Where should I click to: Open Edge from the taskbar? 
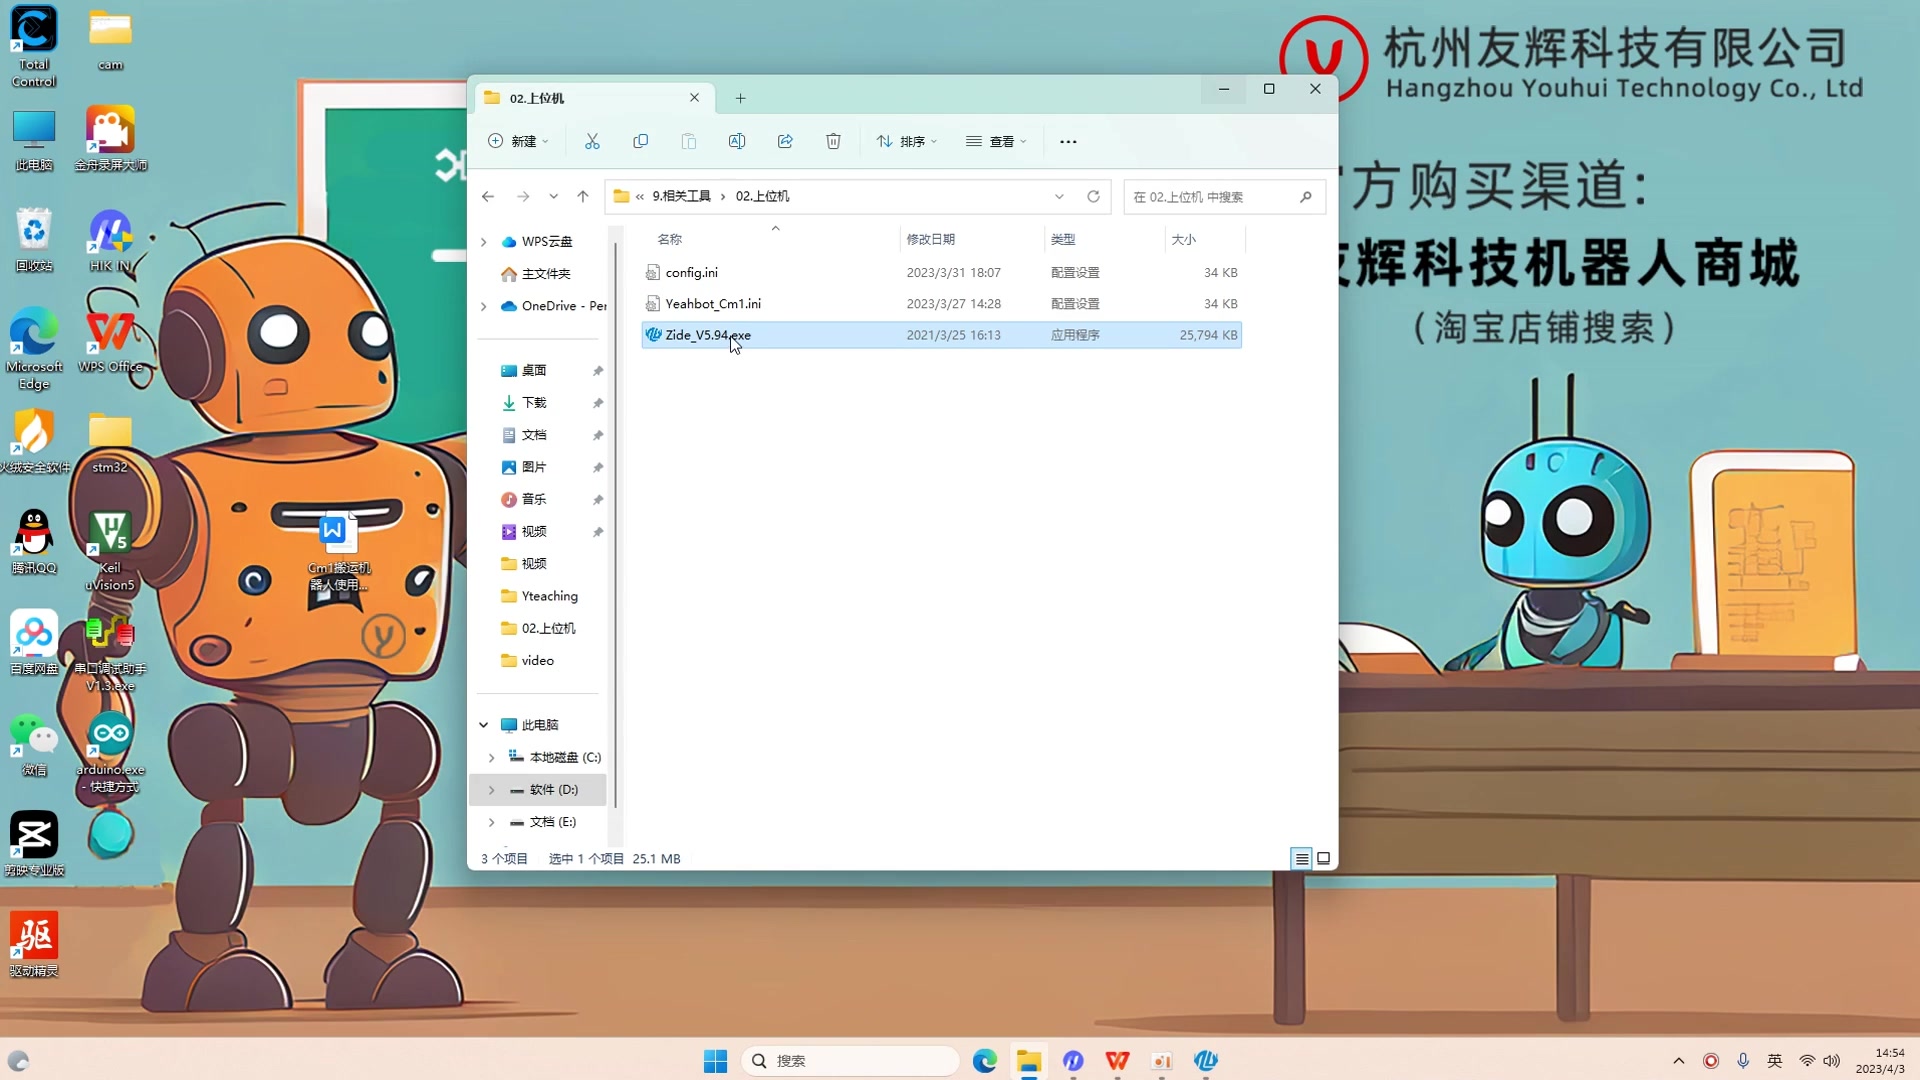pyautogui.click(x=985, y=1061)
